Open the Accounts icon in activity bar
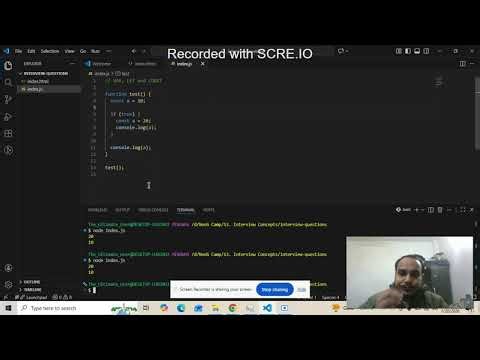 point(8,268)
